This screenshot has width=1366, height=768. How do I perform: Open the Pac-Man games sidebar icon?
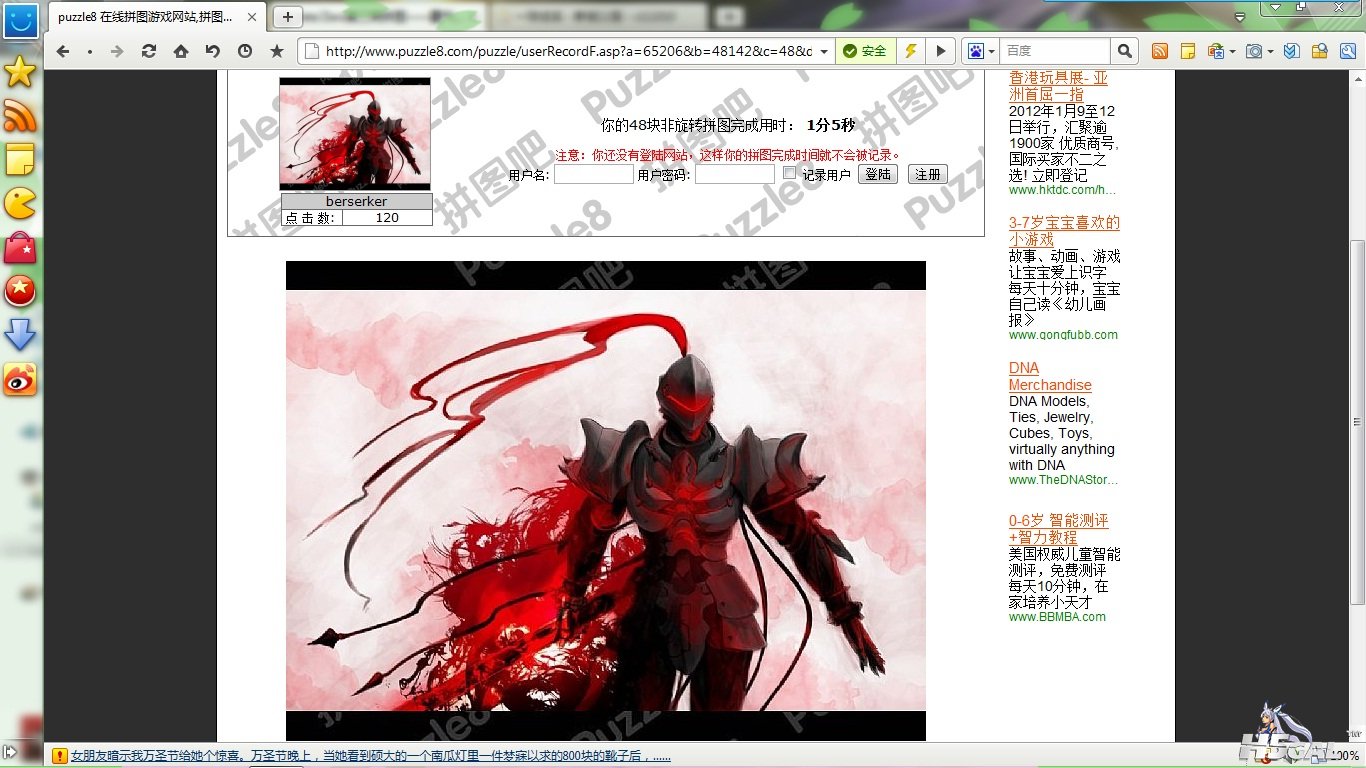pyautogui.click(x=20, y=204)
